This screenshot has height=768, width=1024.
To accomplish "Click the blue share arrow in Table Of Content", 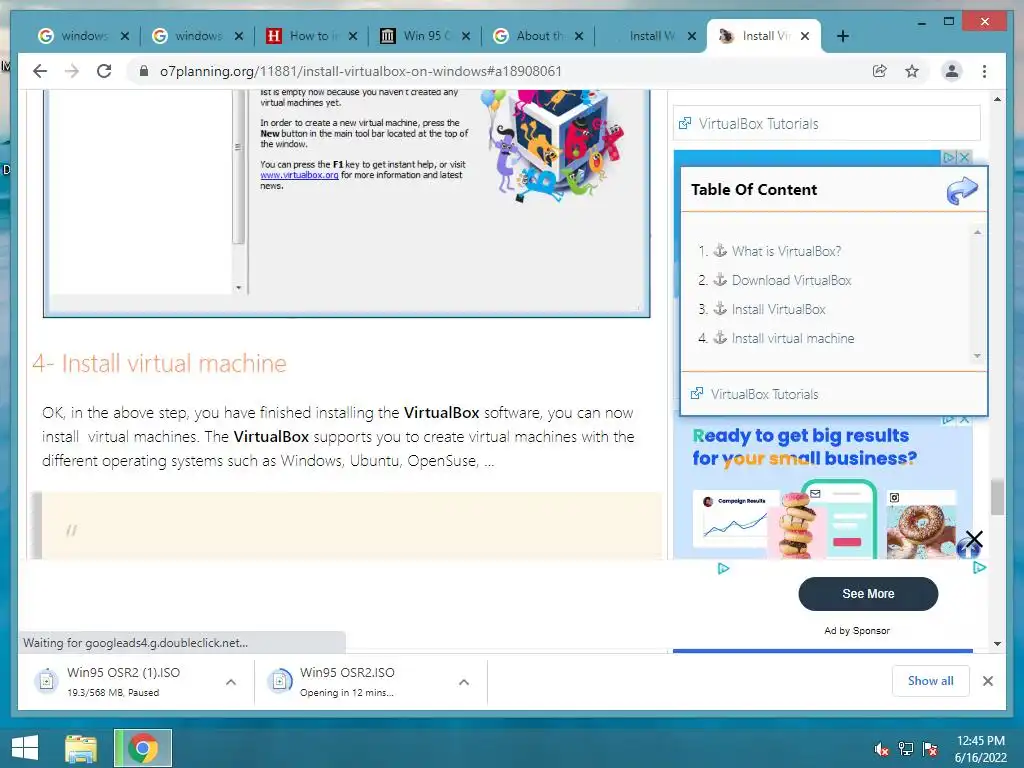I will [962, 191].
